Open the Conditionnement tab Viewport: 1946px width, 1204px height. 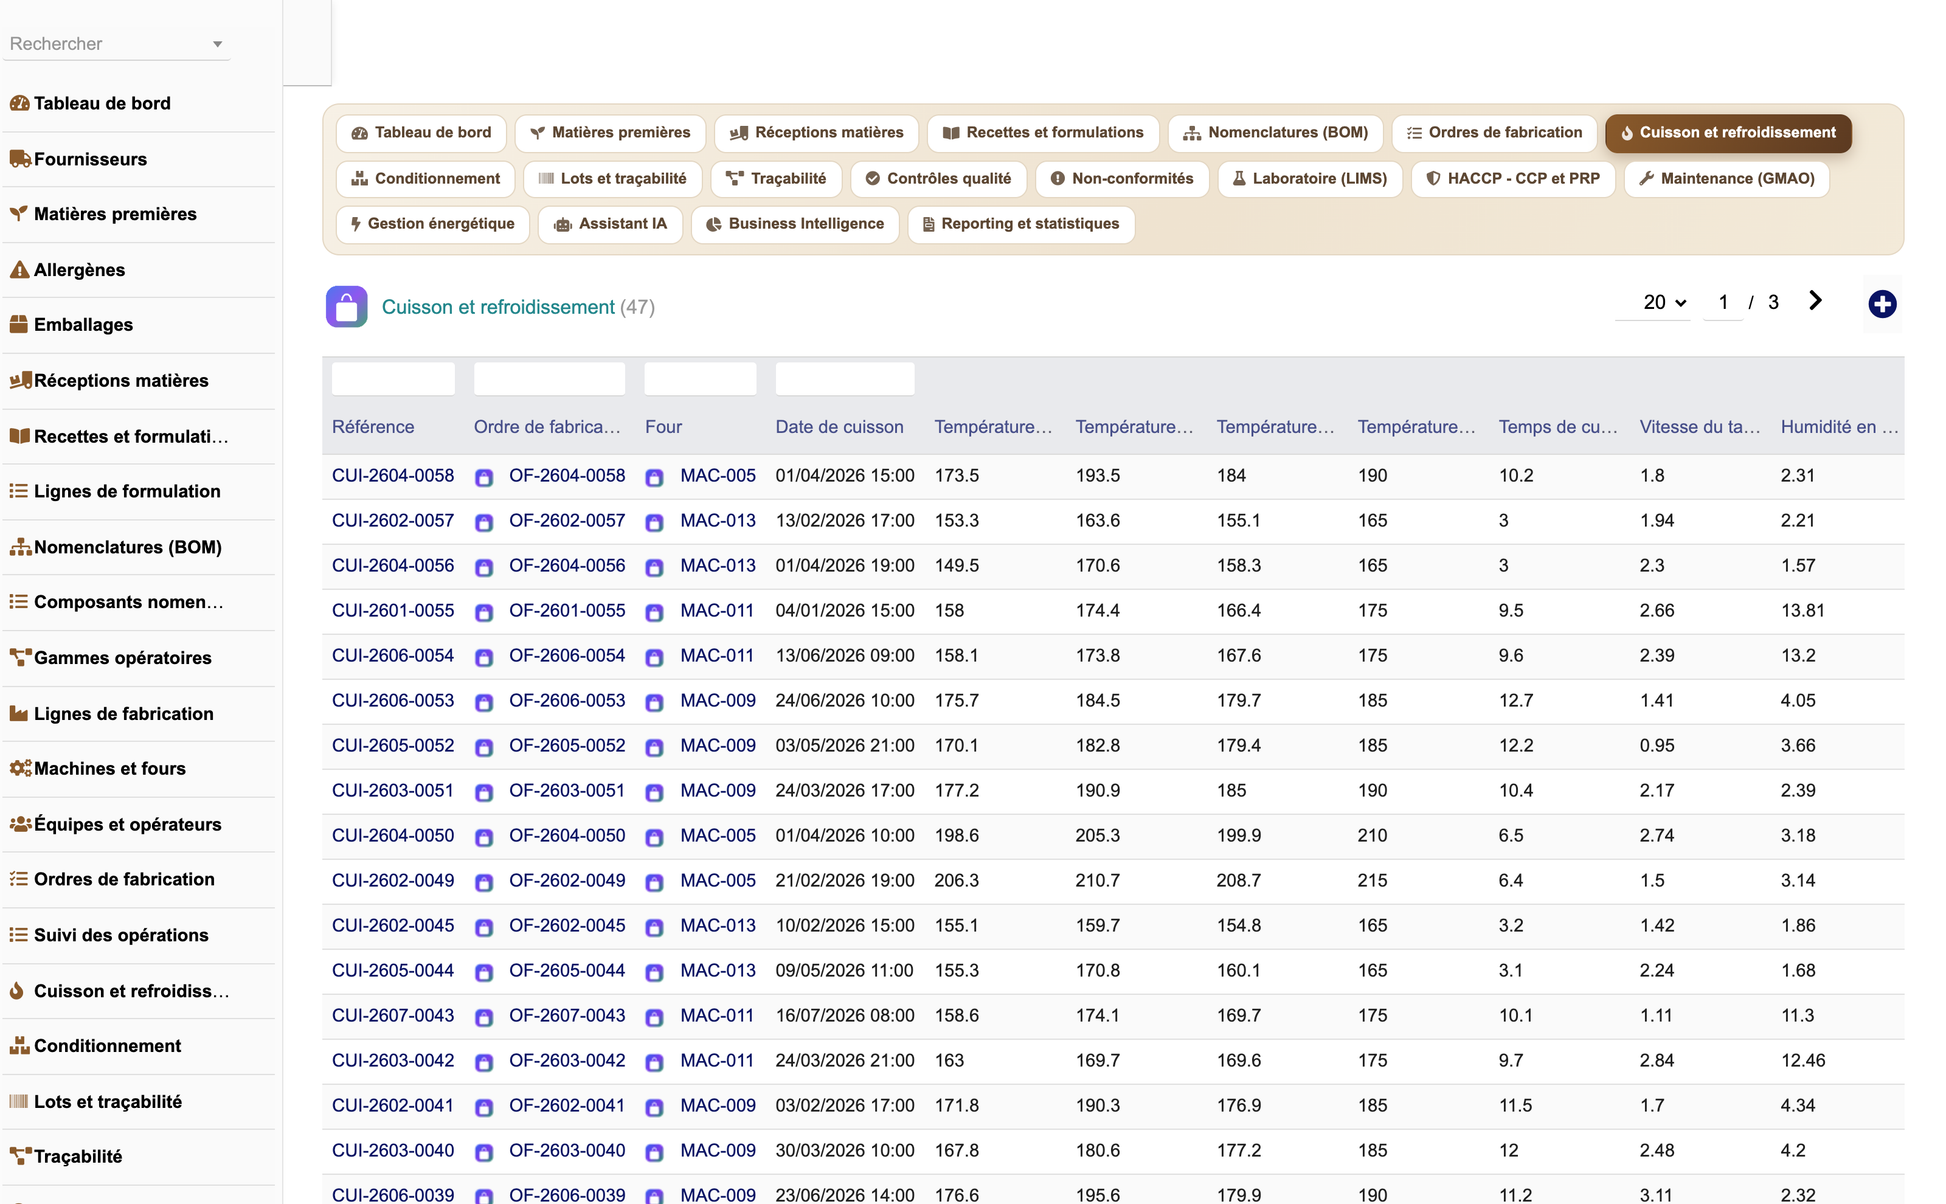425,179
